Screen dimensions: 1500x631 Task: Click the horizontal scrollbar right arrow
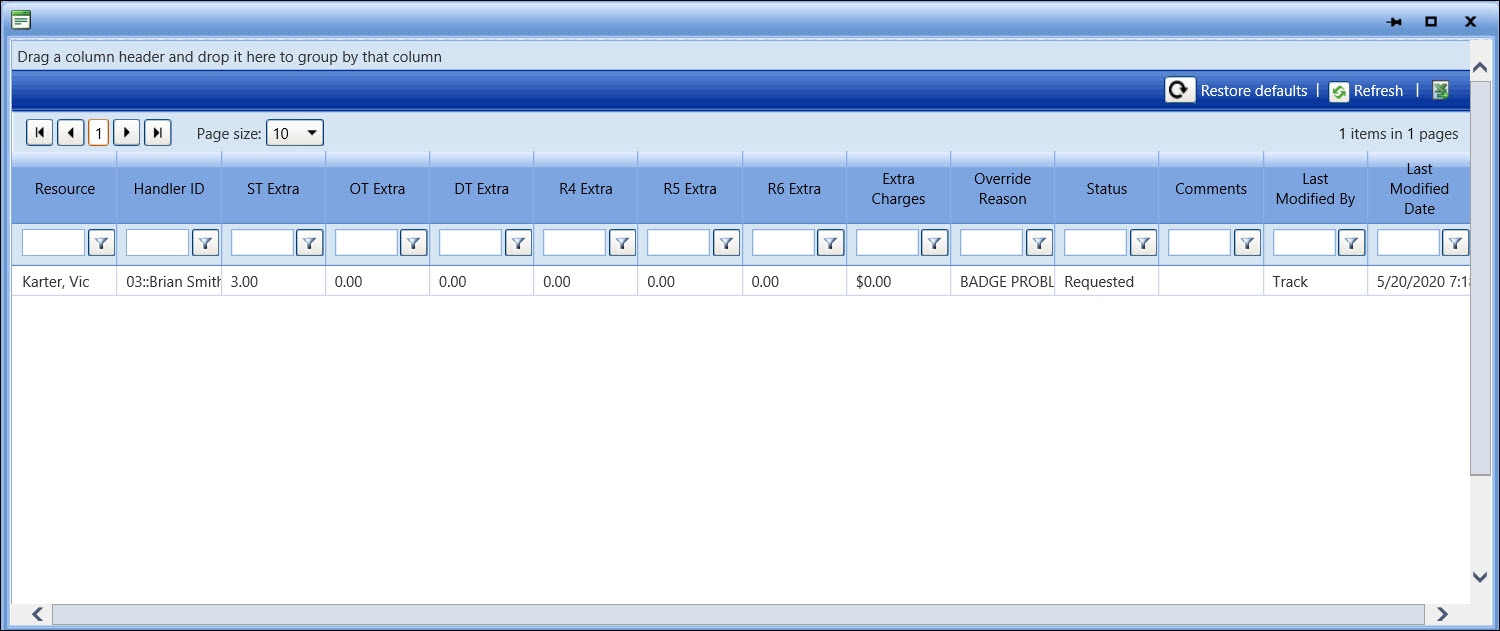pos(1442,614)
